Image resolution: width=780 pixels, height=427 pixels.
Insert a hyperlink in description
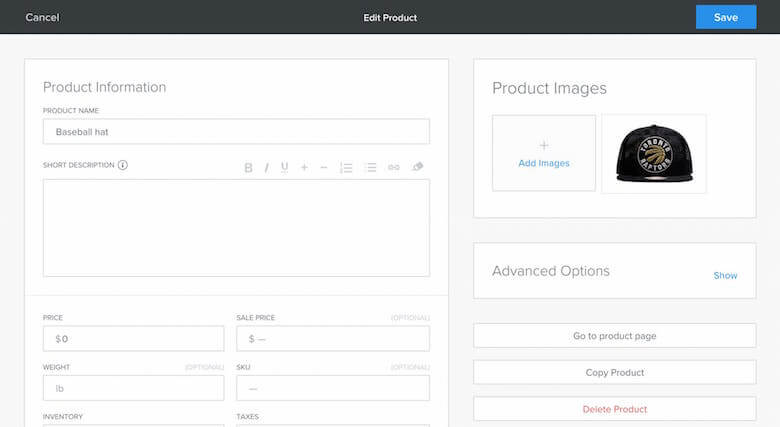tap(394, 167)
